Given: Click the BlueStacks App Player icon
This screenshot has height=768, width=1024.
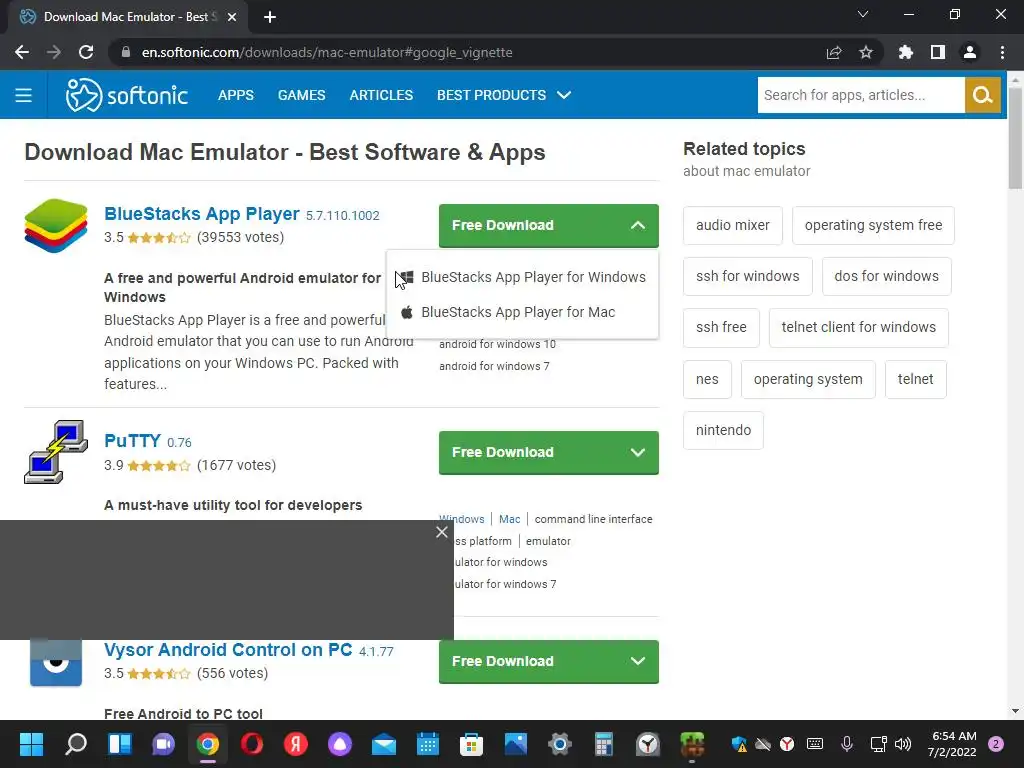Looking at the screenshot, I should (x=56, y=226).
